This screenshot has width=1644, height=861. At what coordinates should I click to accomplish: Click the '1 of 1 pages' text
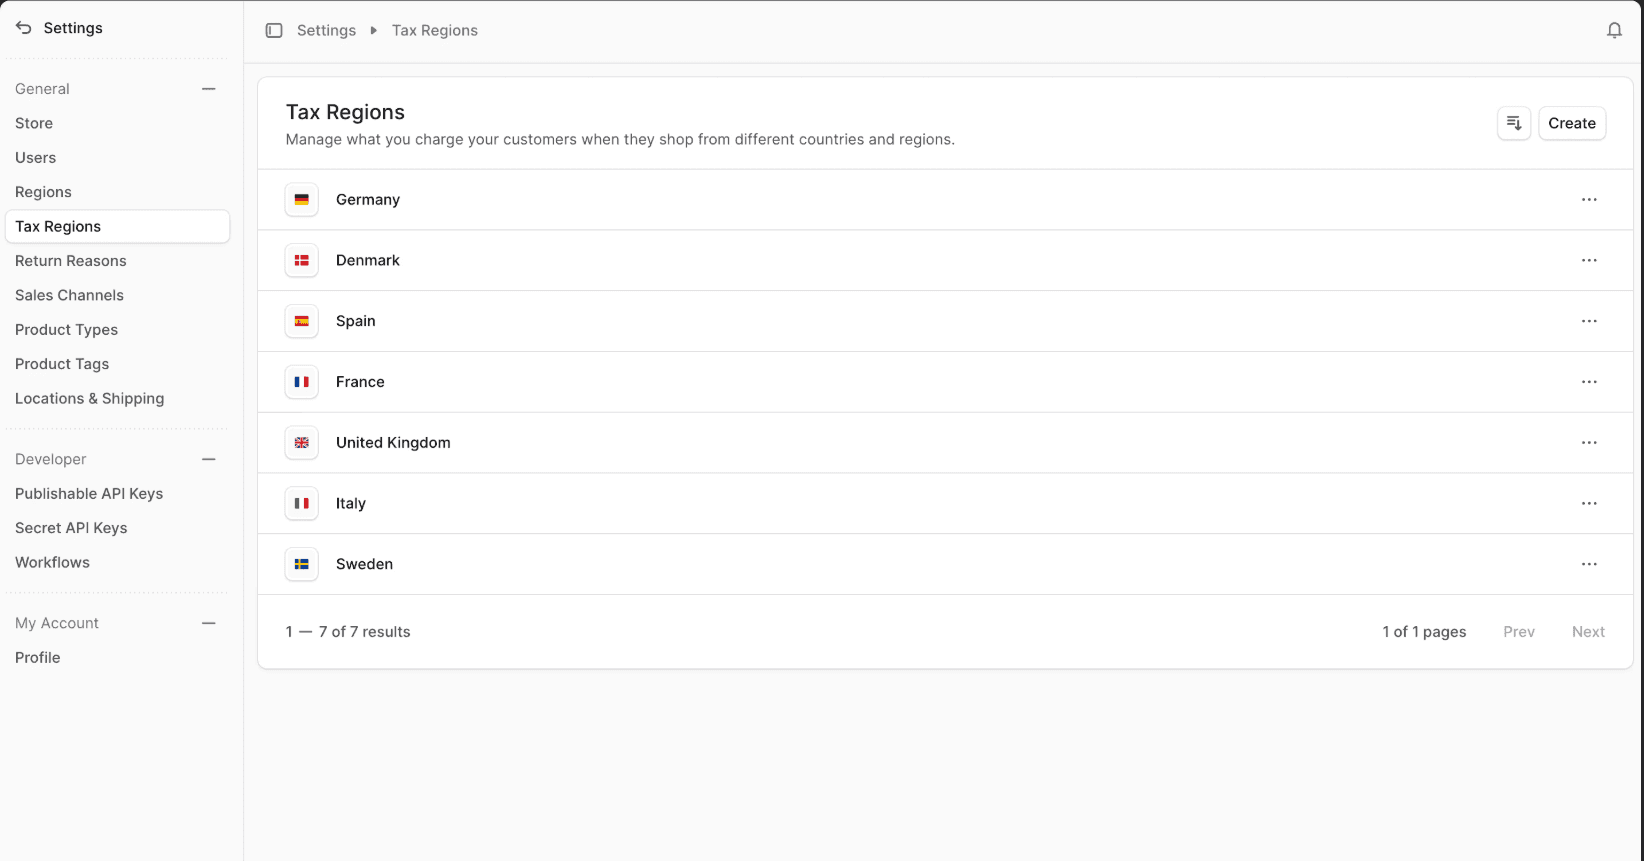pyautogui.click(x=1424, y=632)
